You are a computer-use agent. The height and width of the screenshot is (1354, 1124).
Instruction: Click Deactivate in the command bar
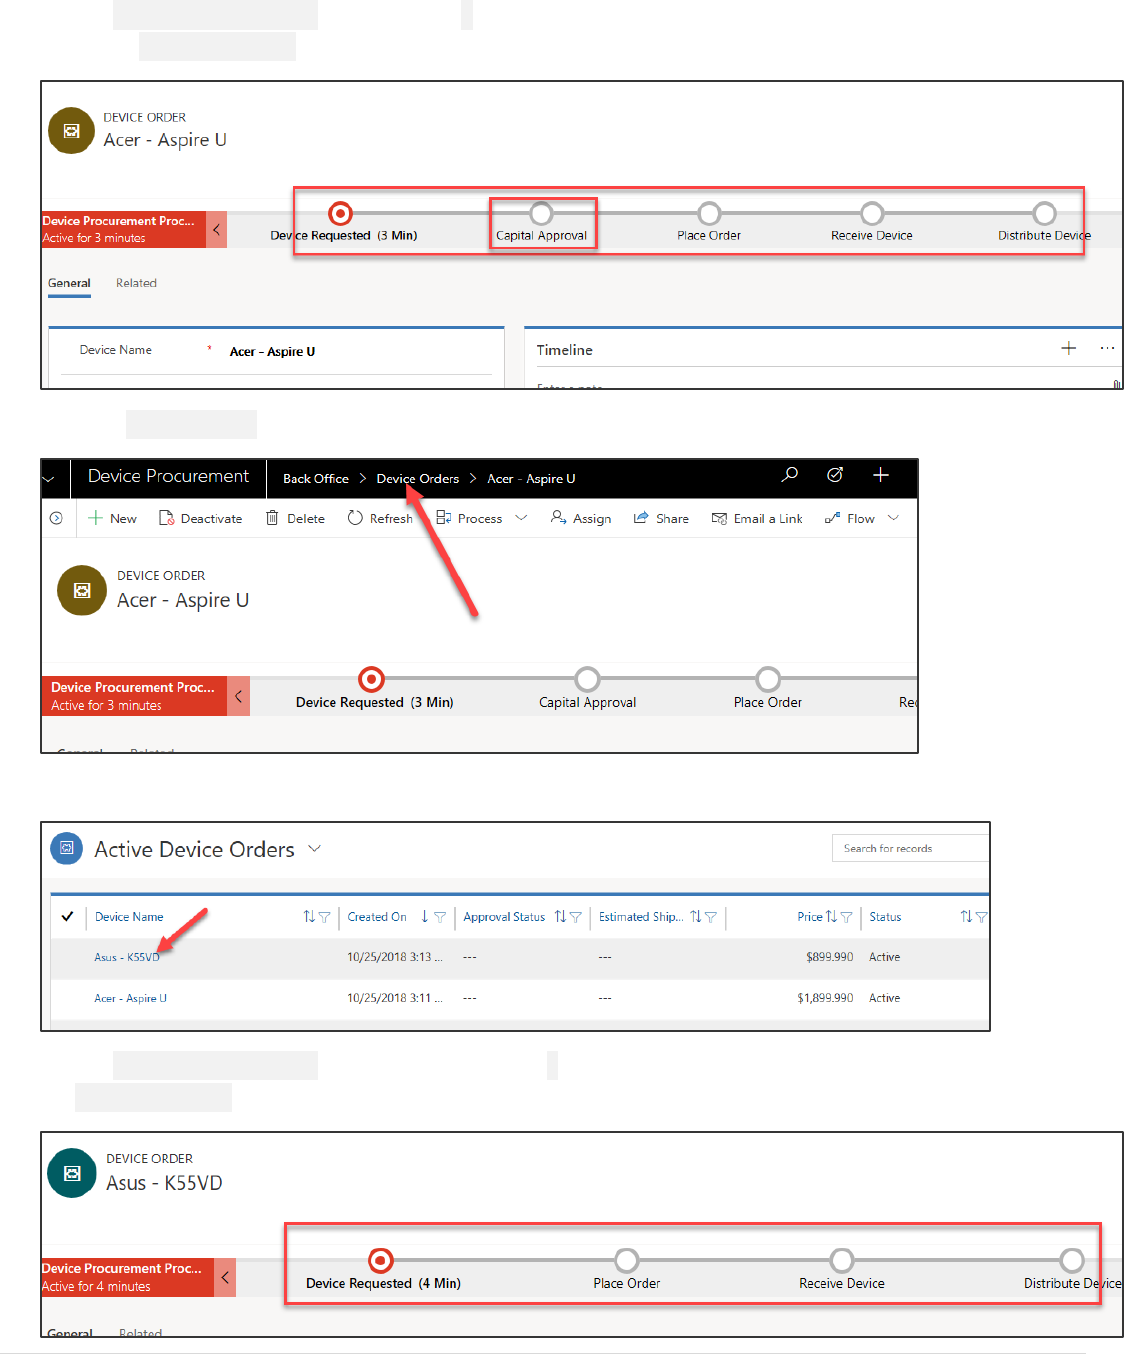point(200,518)
